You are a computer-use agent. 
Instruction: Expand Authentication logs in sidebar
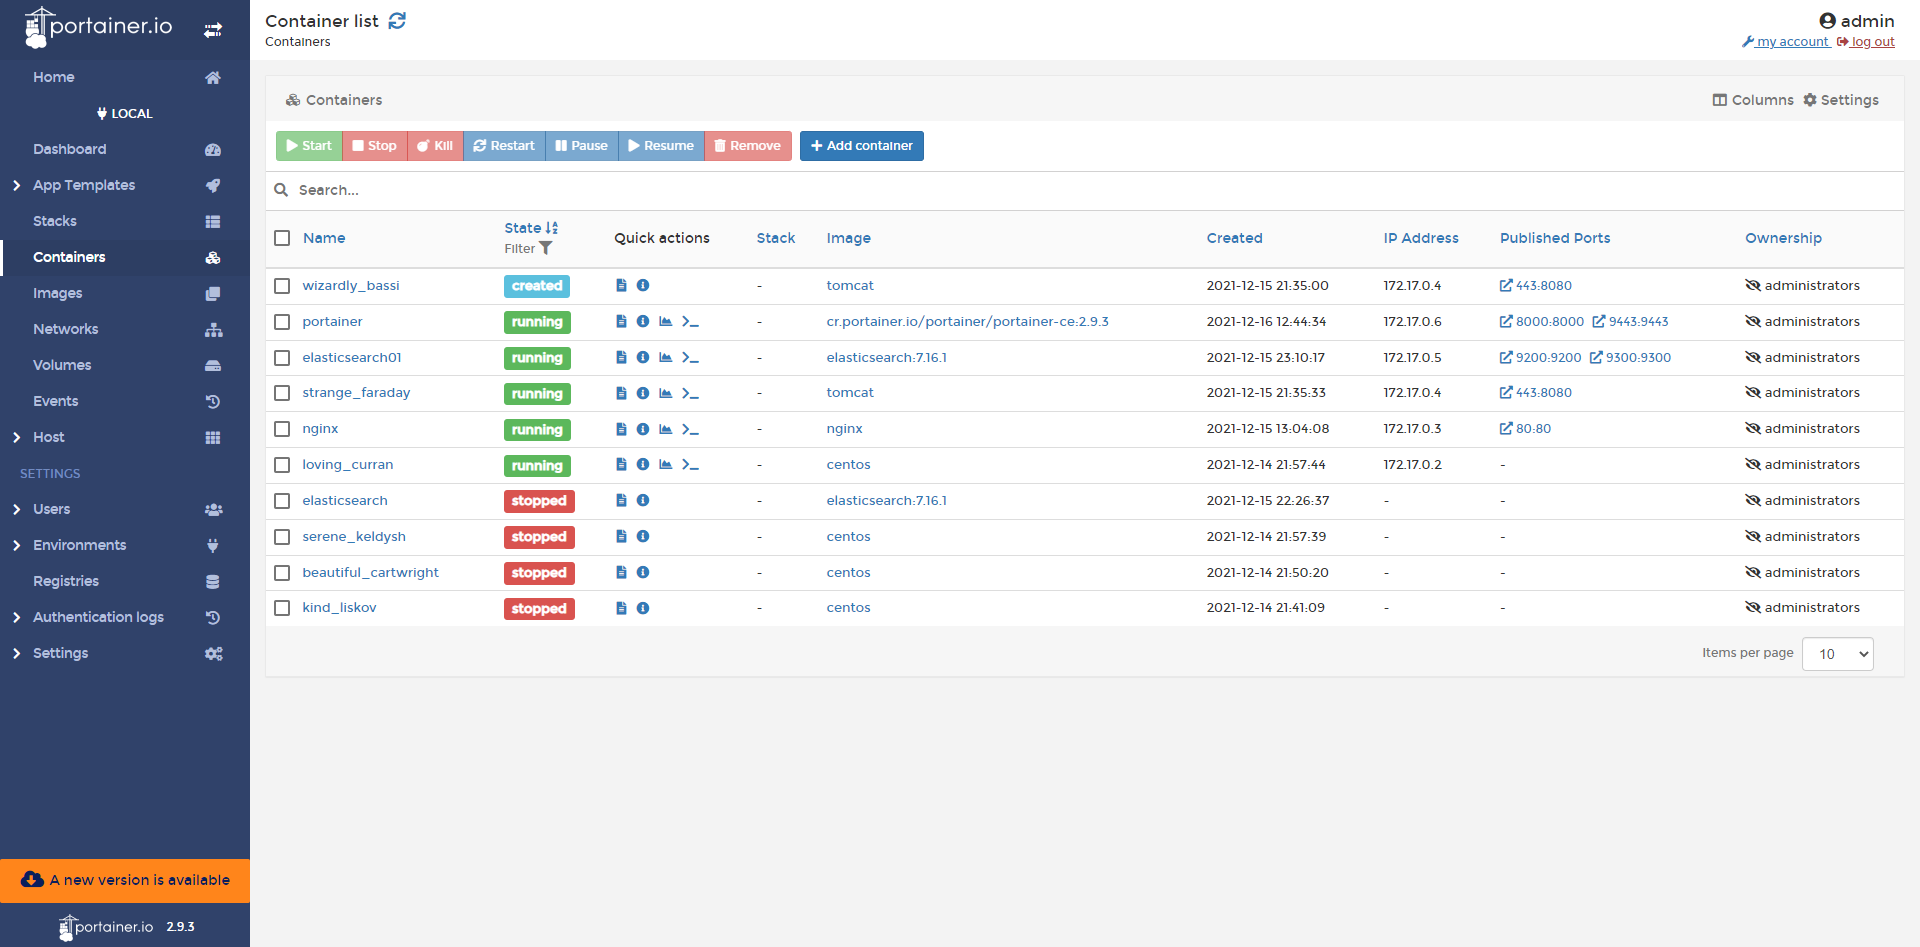[x=17, y=617]
